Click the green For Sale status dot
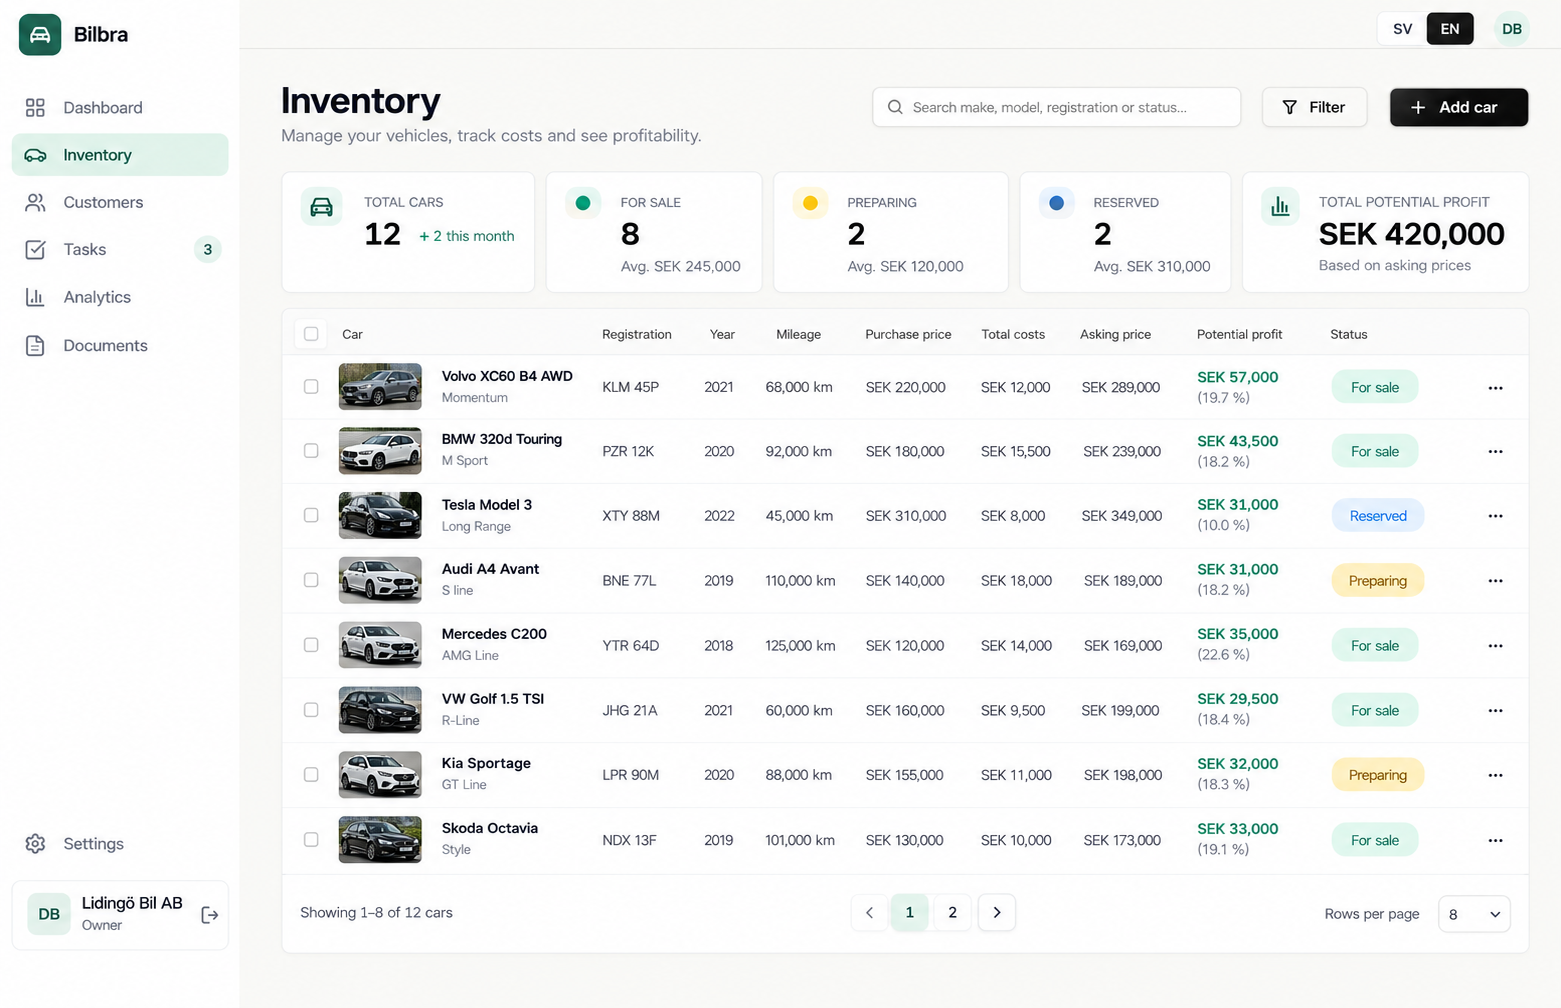Image resolution: width=1561 pixels, height=1008 pixels. [583, 203]
